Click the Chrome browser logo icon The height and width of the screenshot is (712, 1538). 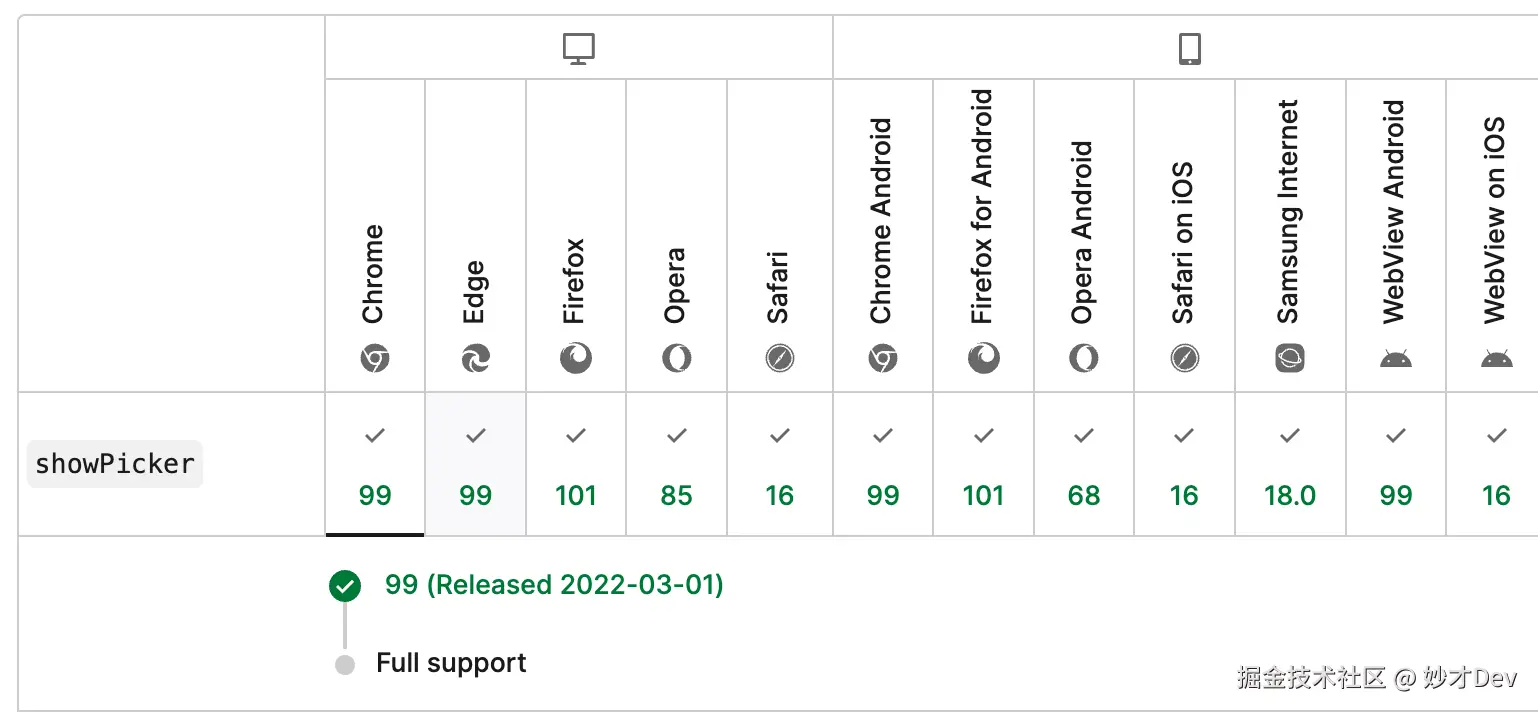coord(375,358)
